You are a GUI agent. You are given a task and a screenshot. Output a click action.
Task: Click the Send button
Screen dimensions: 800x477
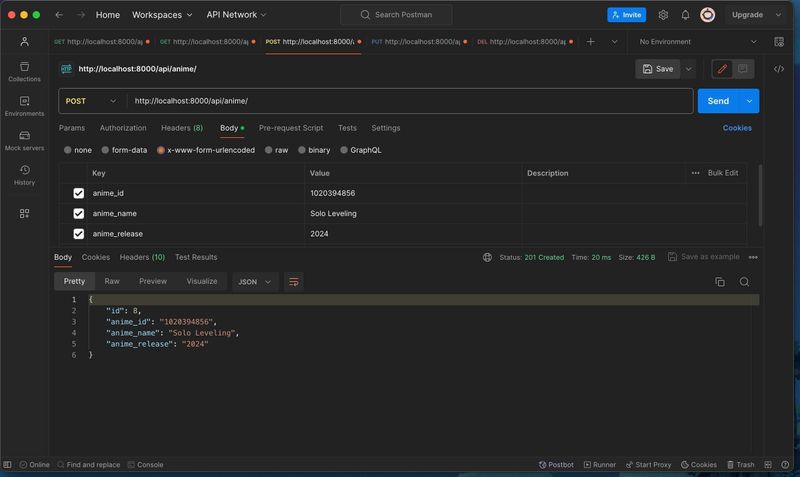tap(718, 101)
